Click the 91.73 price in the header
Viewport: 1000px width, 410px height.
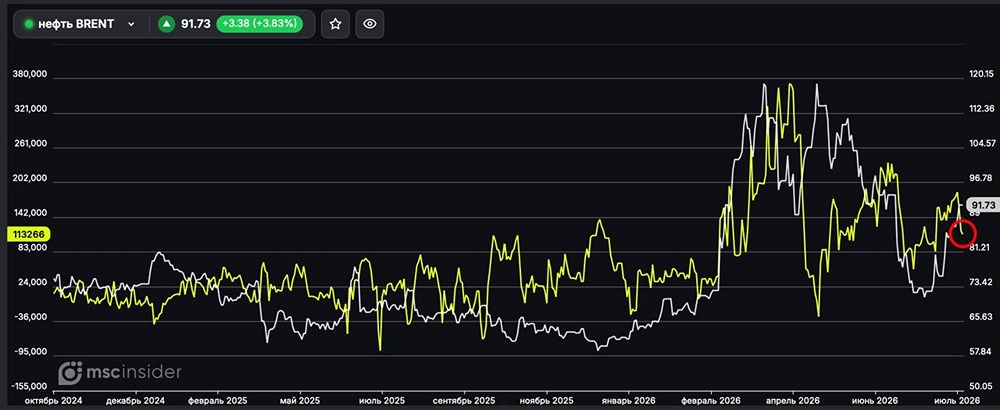click(x=195, y=24)
